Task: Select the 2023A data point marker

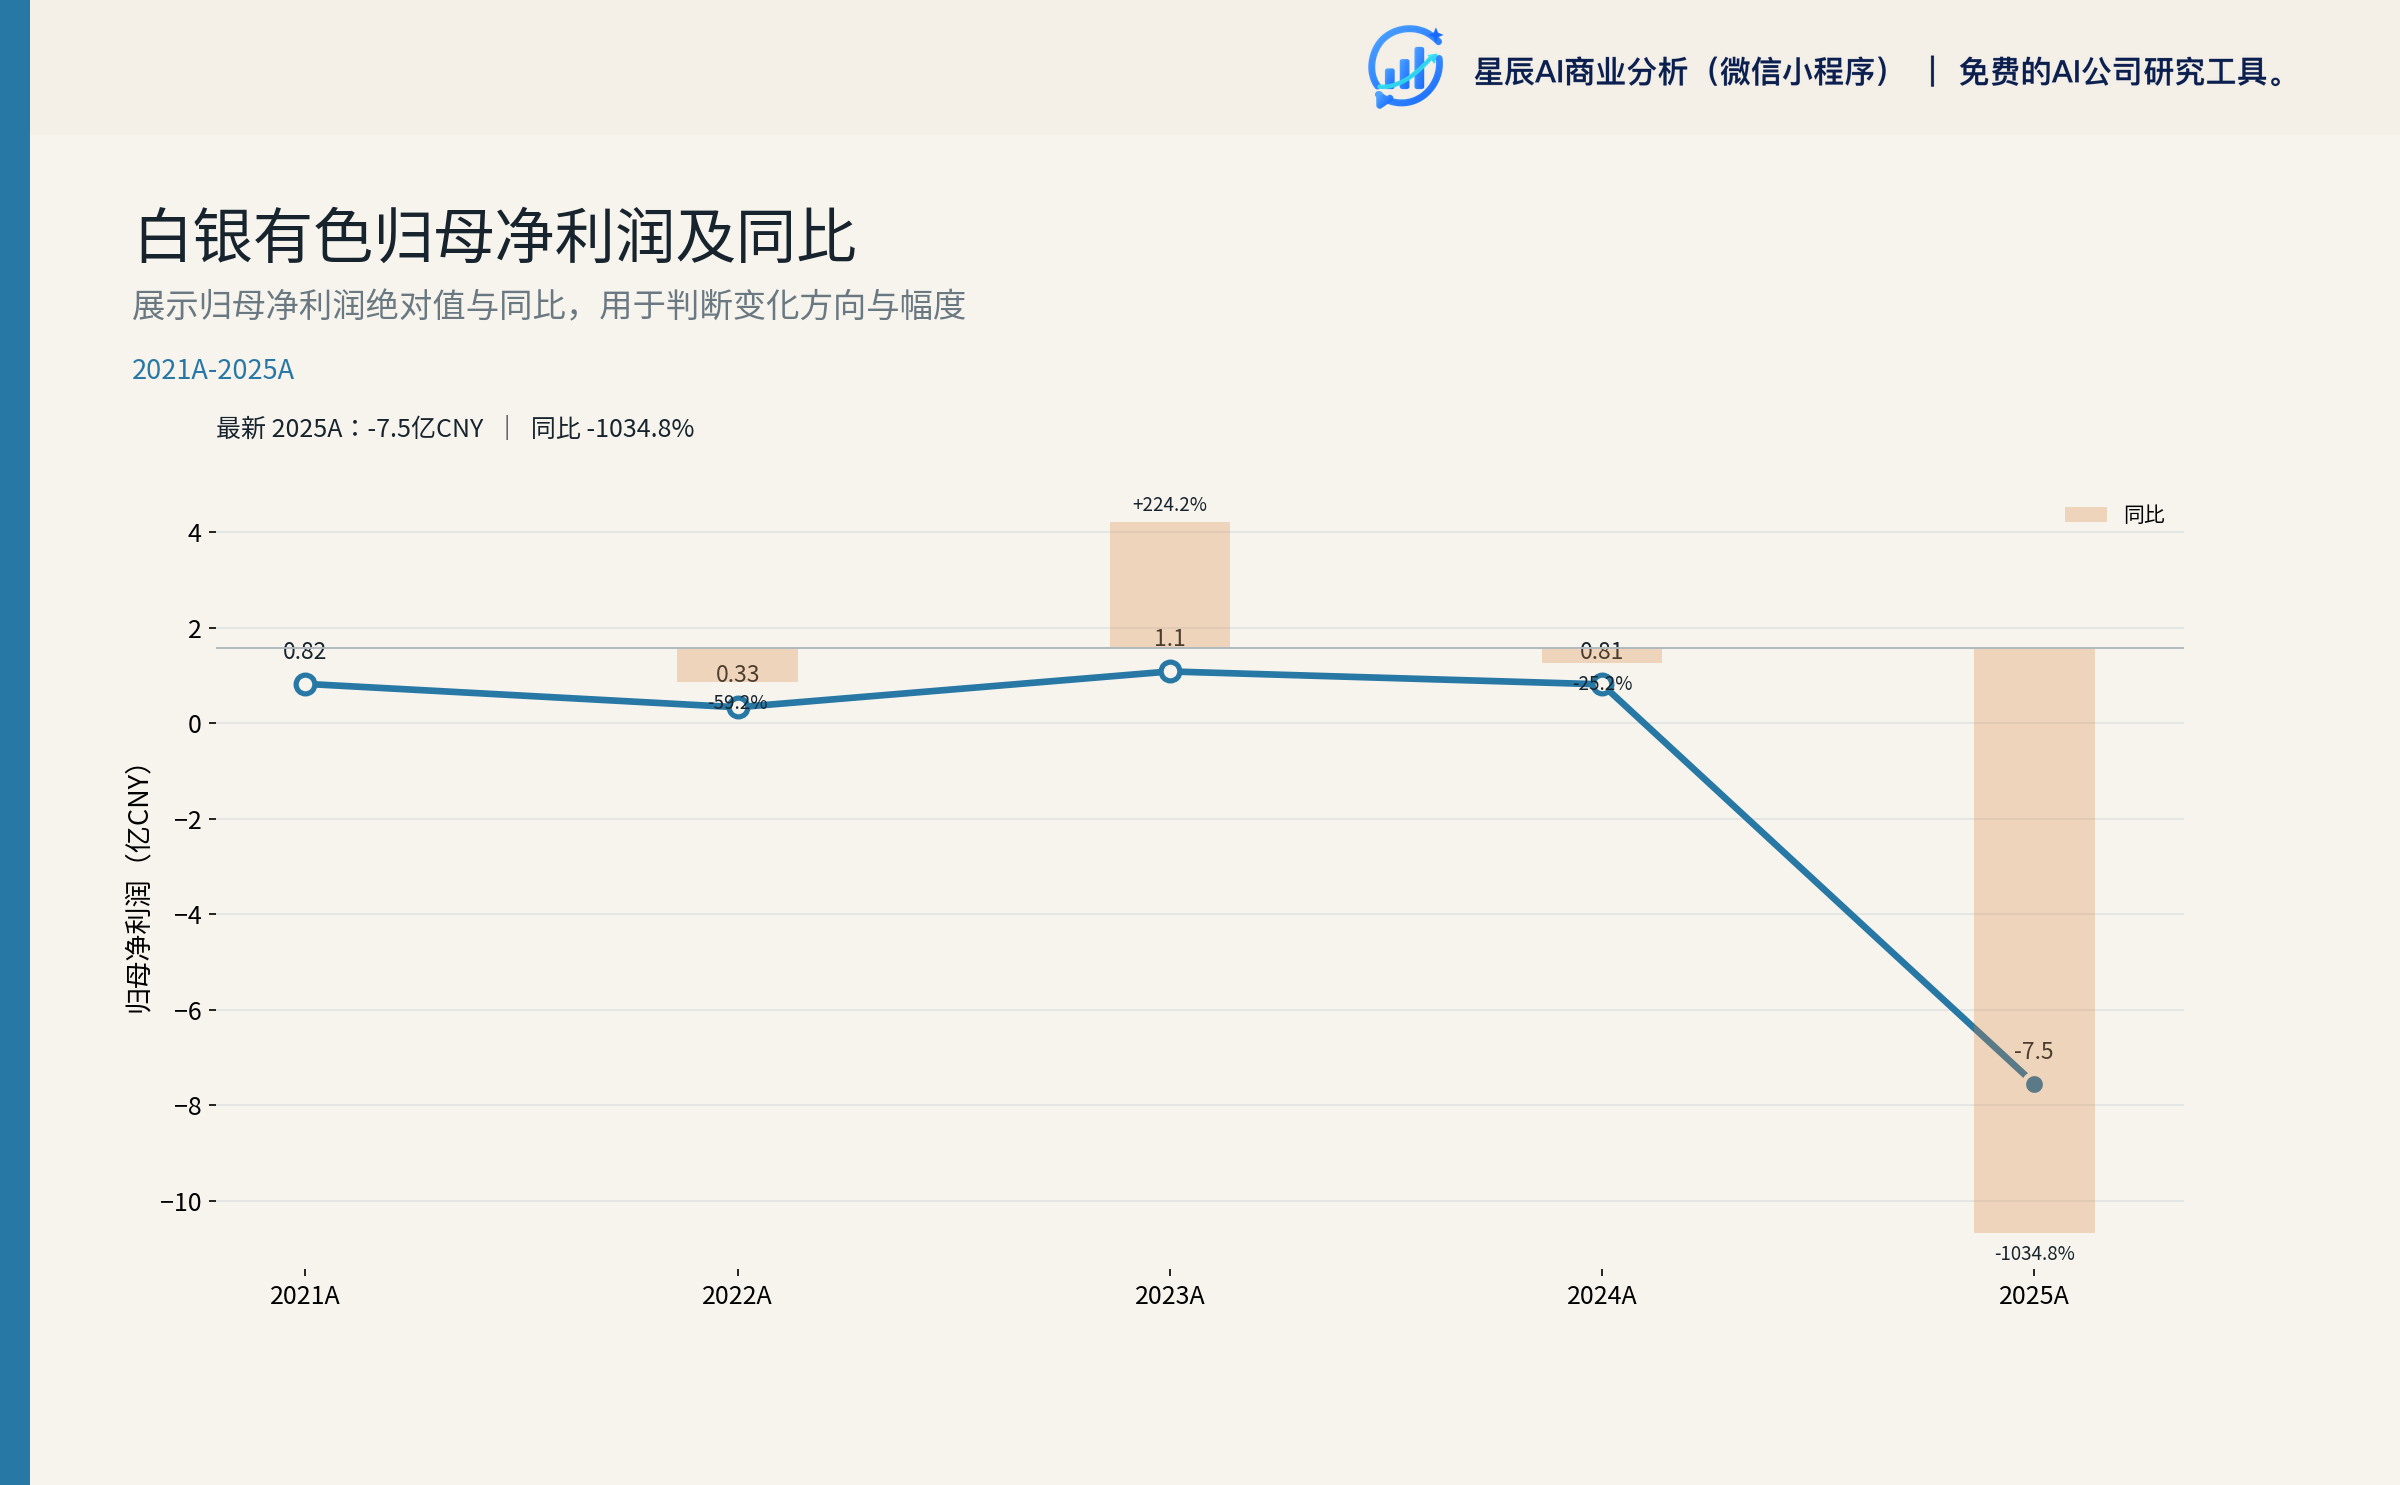Action: point(1170,671)
